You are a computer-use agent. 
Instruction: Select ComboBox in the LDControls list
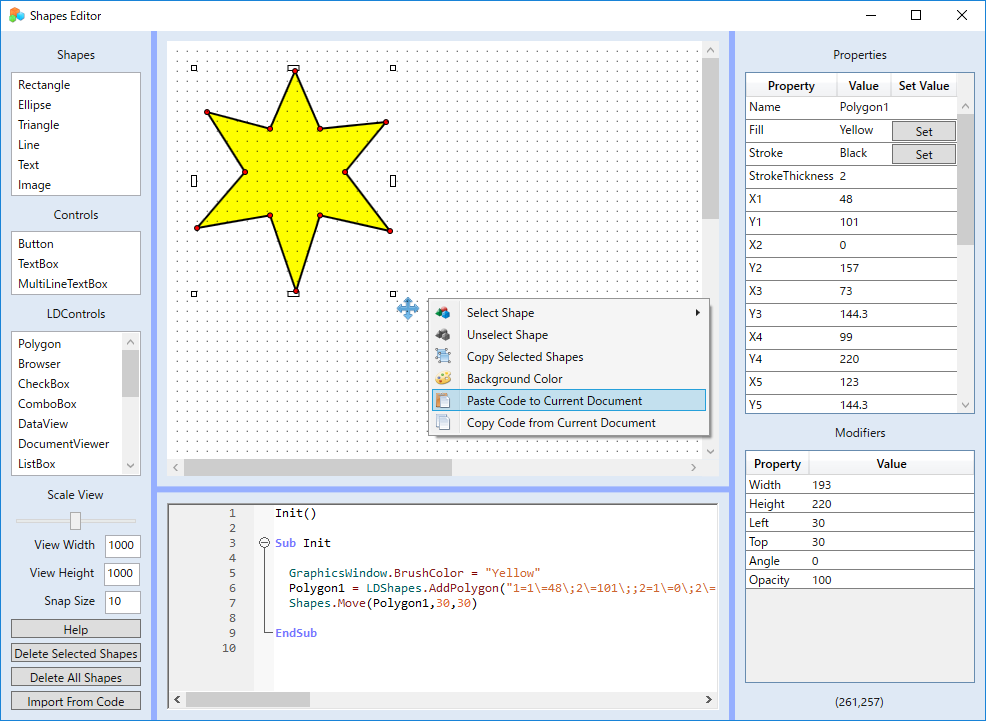click(47, 404)
